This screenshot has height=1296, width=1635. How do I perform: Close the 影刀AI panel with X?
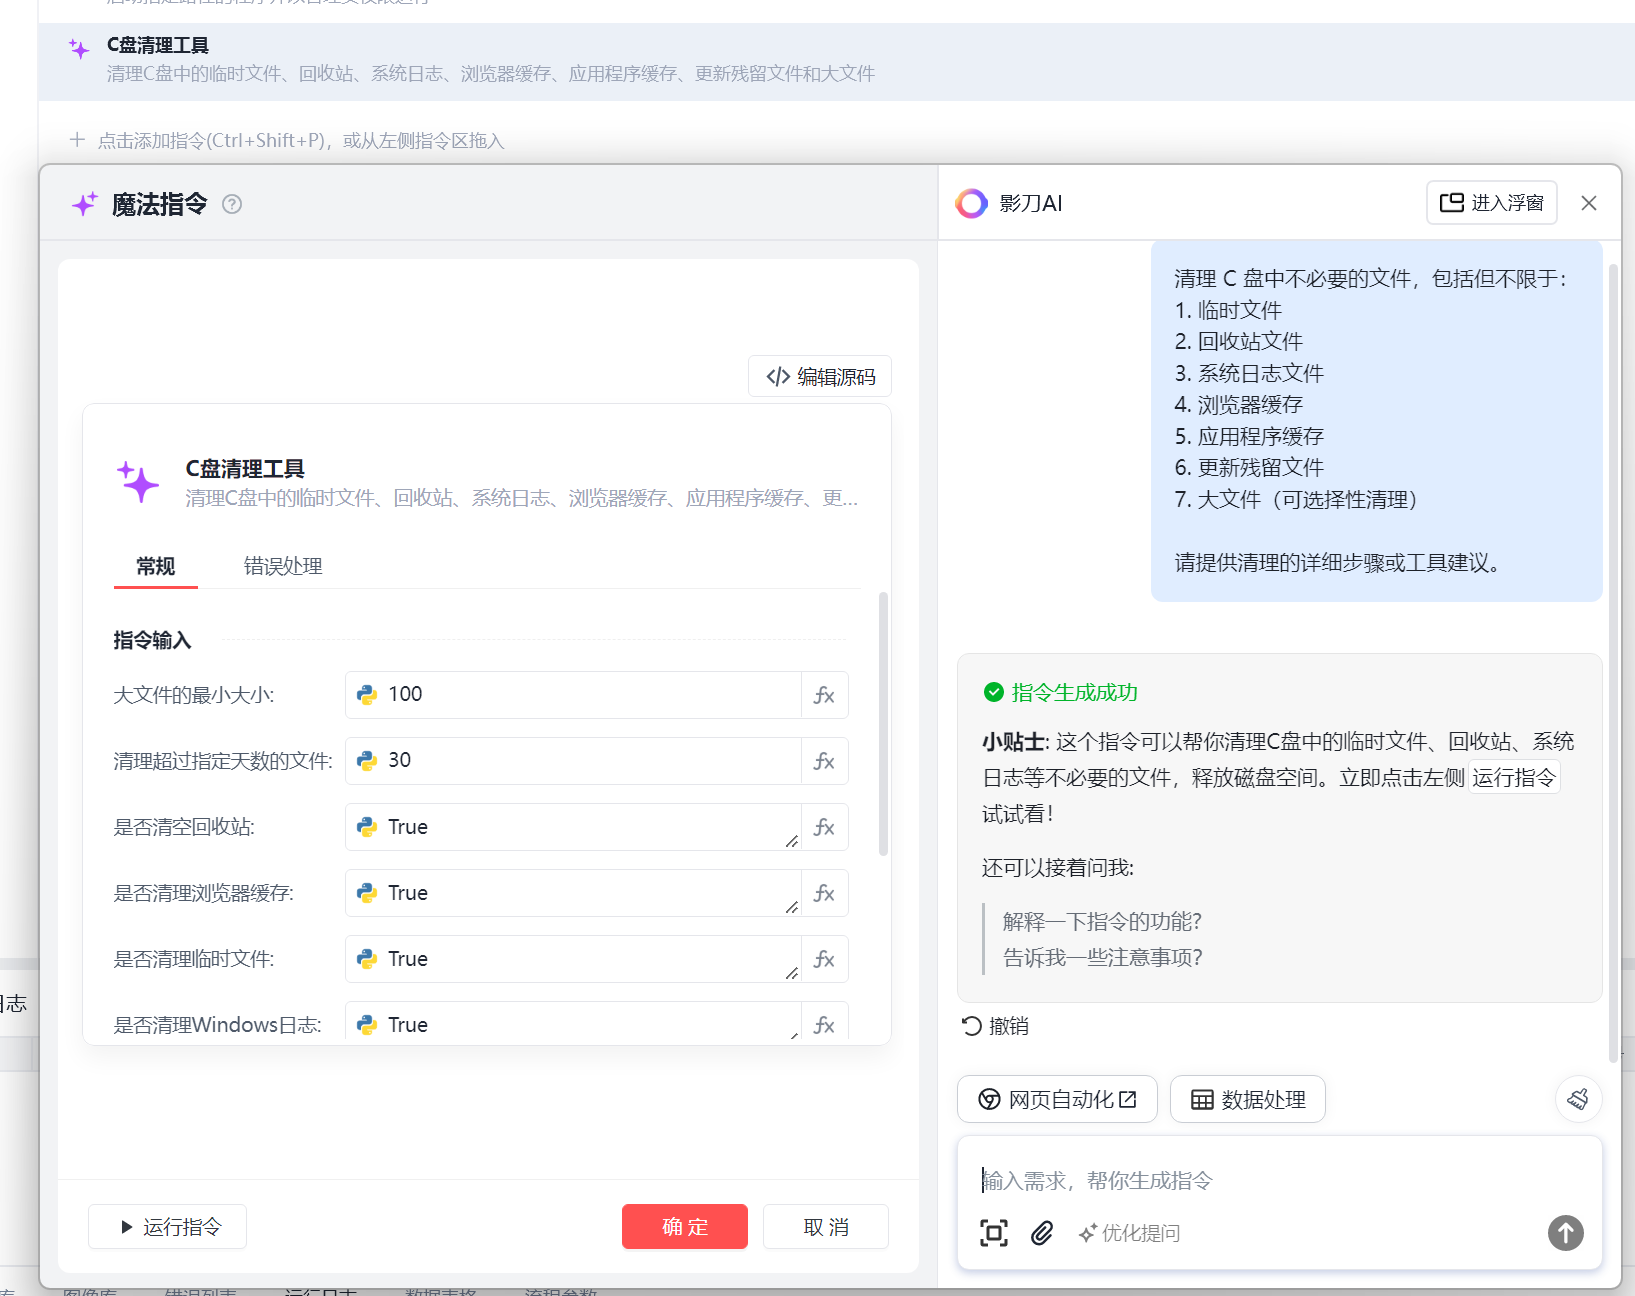coord(1589,203)
